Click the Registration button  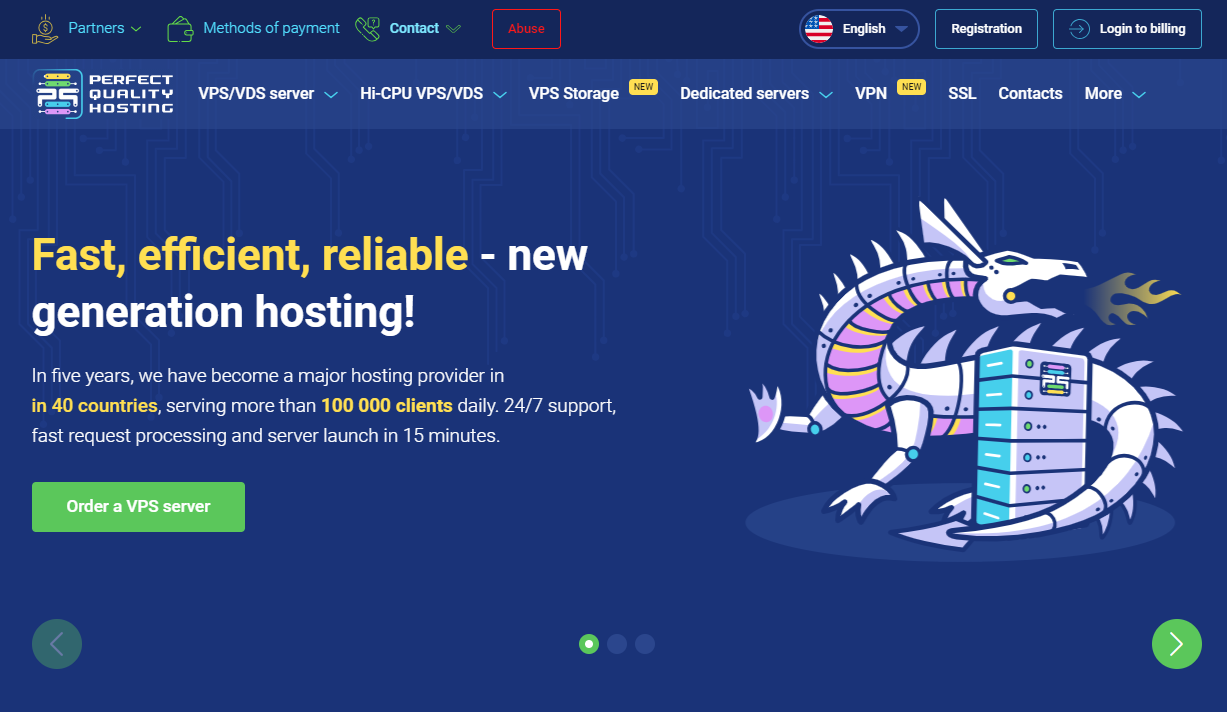(x=986, y=29)
